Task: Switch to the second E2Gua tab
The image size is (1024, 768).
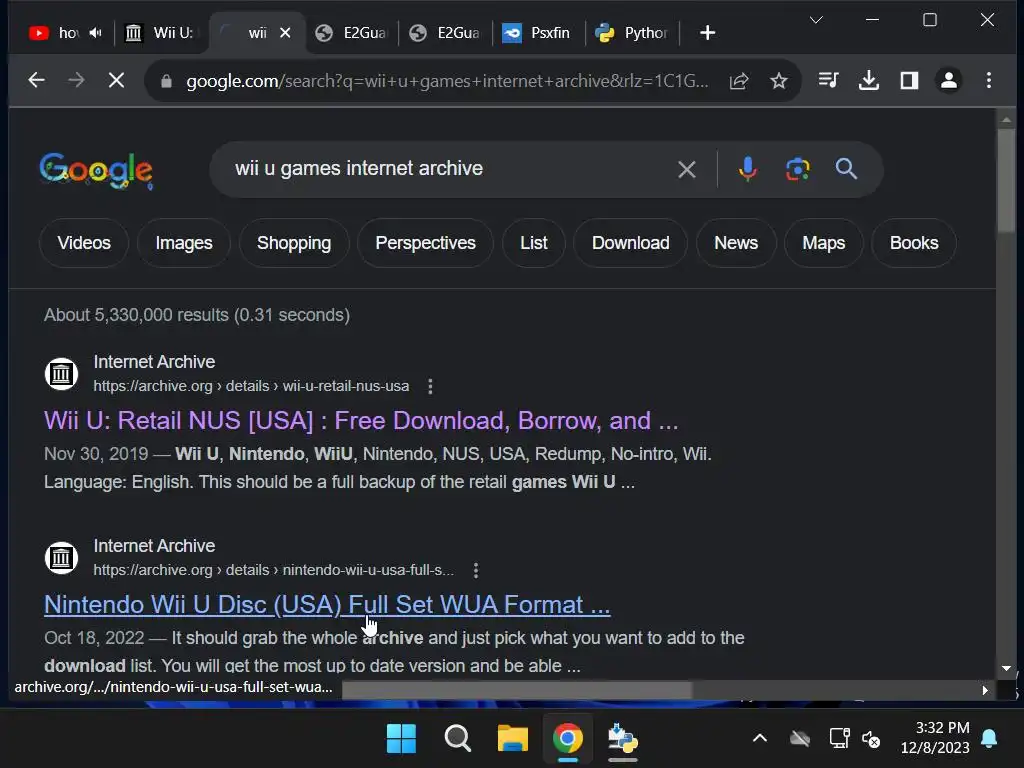Action: [x=445, y=33]
